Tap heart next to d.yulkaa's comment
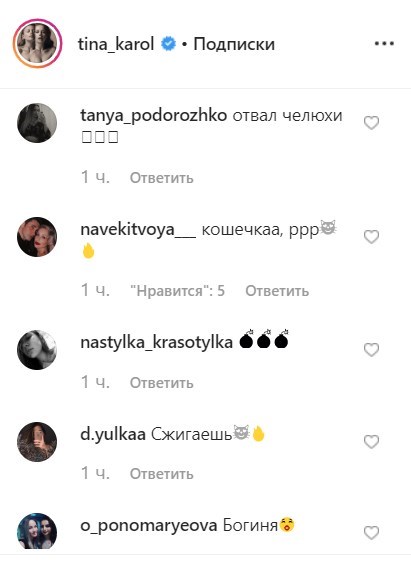The width and height of the screenshot is (411, 565). [x=371, y=441]
